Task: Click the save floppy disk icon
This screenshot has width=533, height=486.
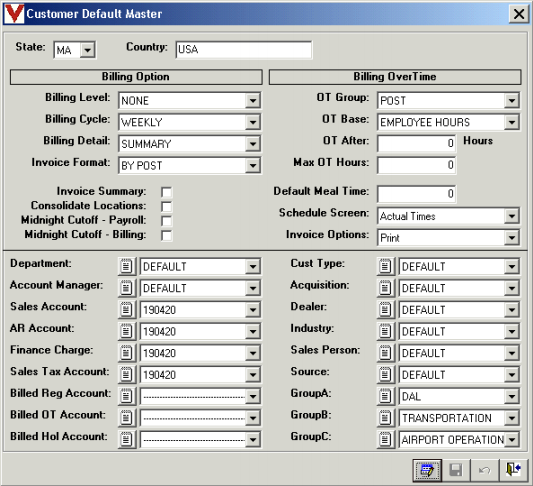Action: pyautogui.click(x=456, y=470)
